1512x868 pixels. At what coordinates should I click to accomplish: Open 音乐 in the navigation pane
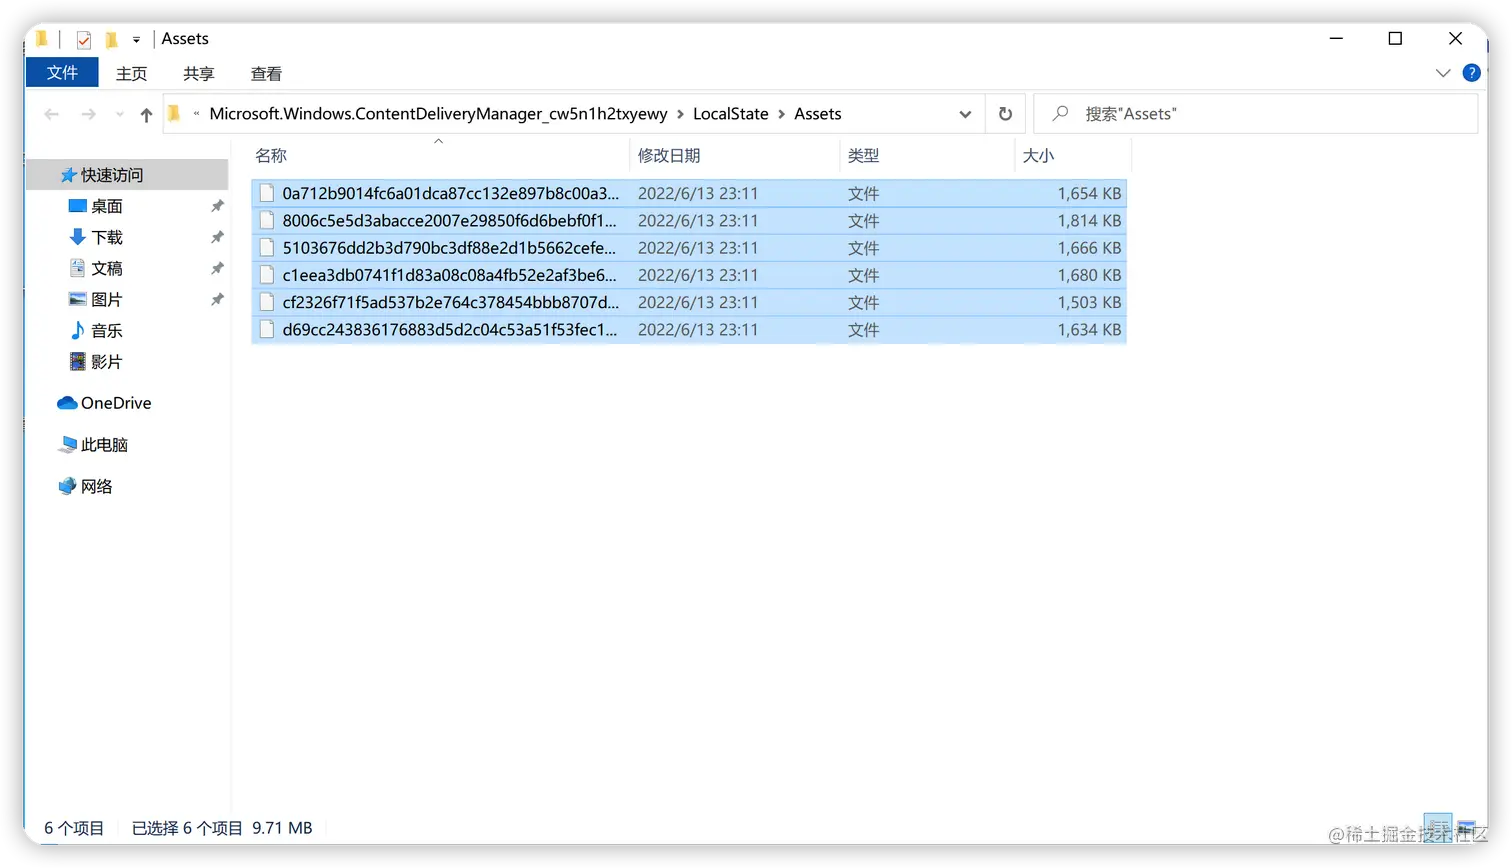click(x=107, y=330)
